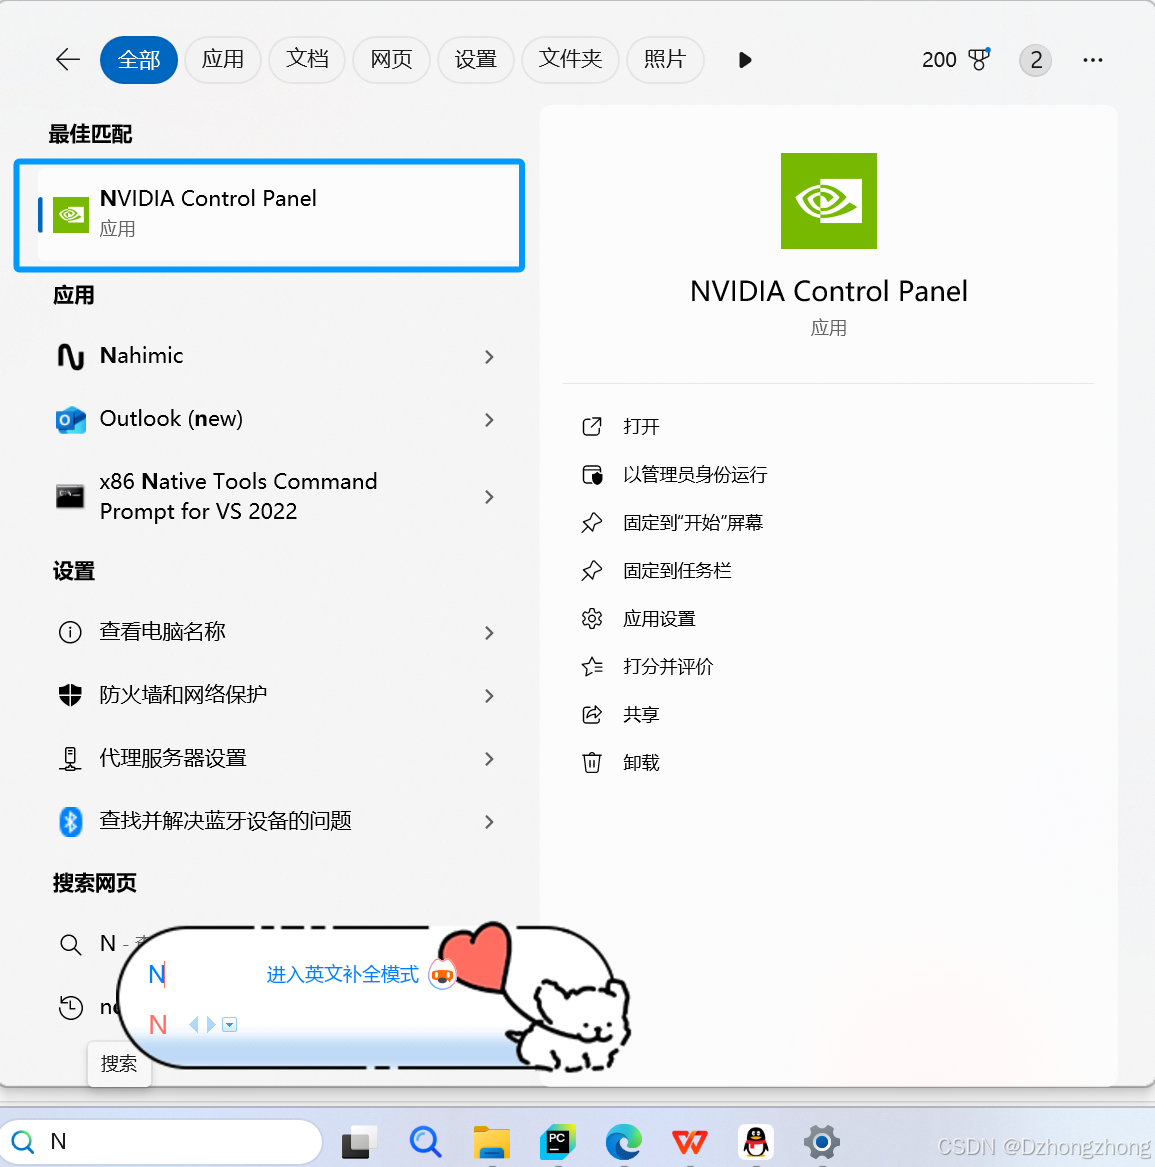Click 打开 to launch the app
The height and width of the screenshot is (1167, 1155).
point(641,426)
